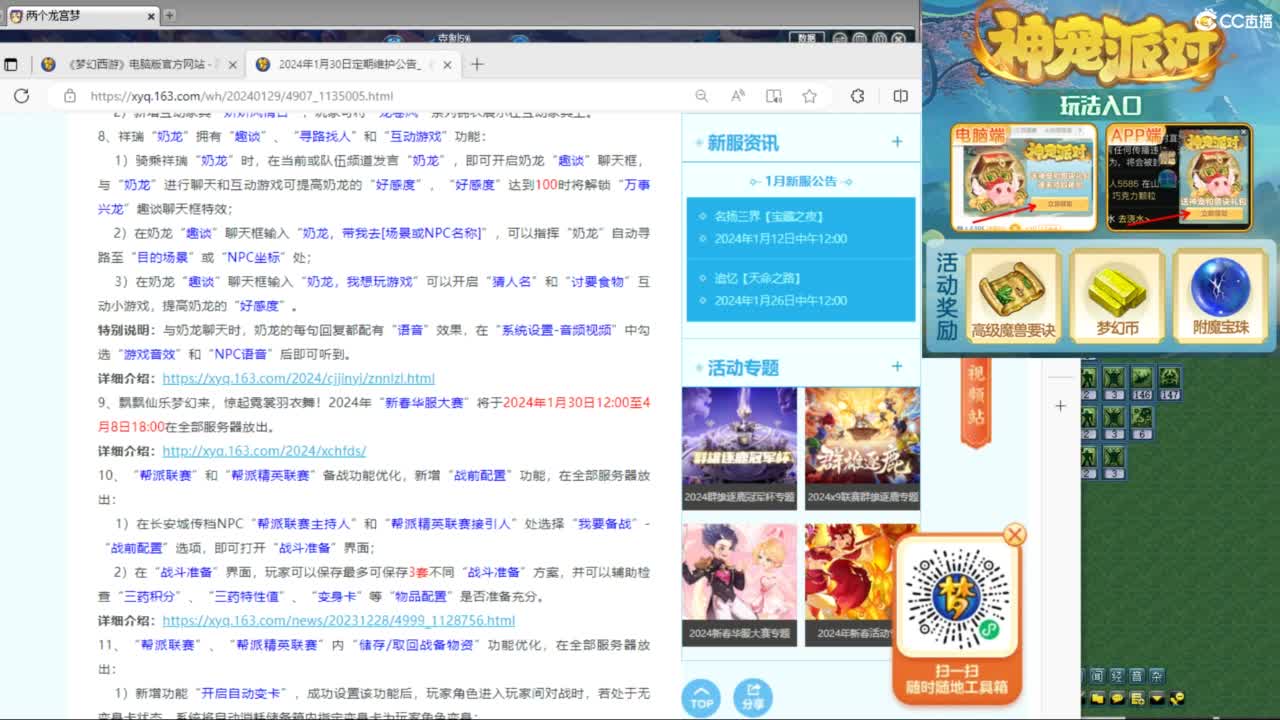This screenshot has height=720, width=1280.
Task: Select the 杂 chat channel button
Action: [1157, 676]
